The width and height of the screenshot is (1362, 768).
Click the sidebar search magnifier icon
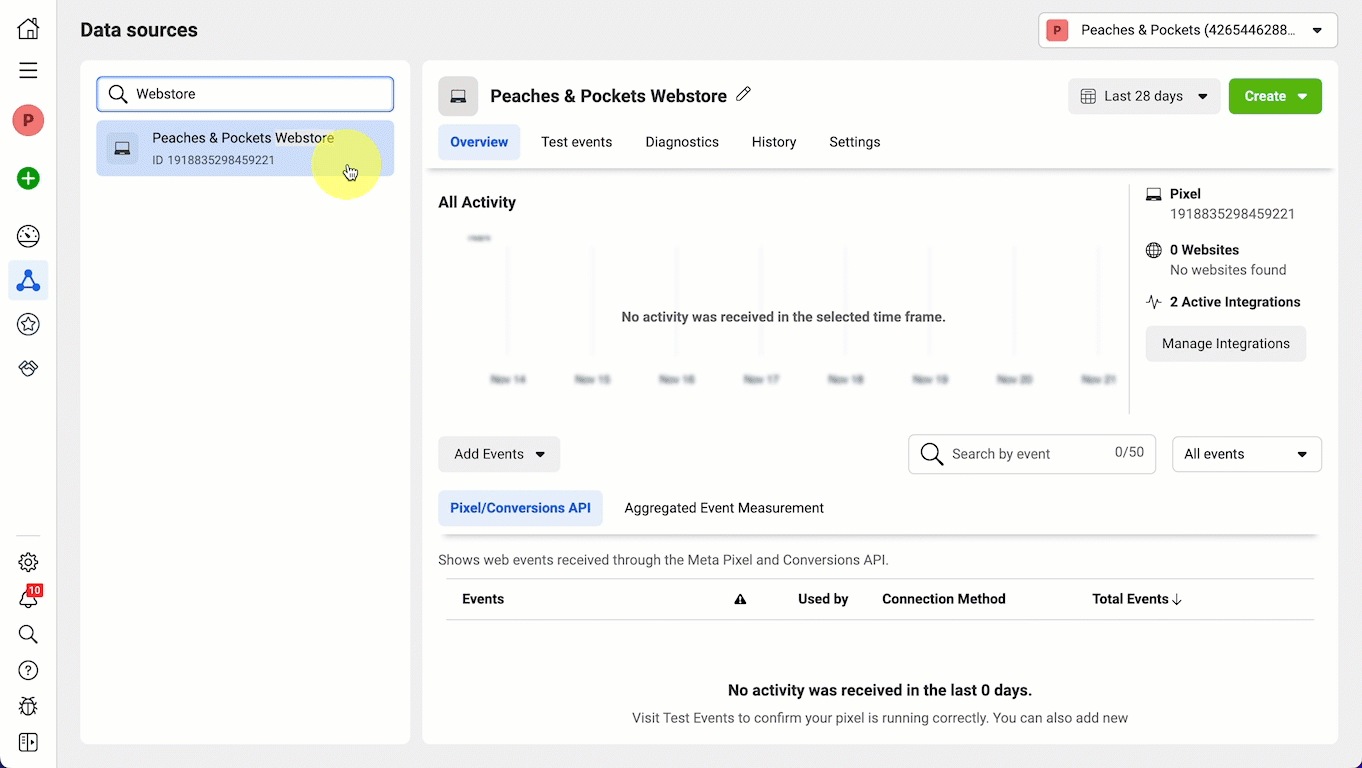click(x=28, y=634)
